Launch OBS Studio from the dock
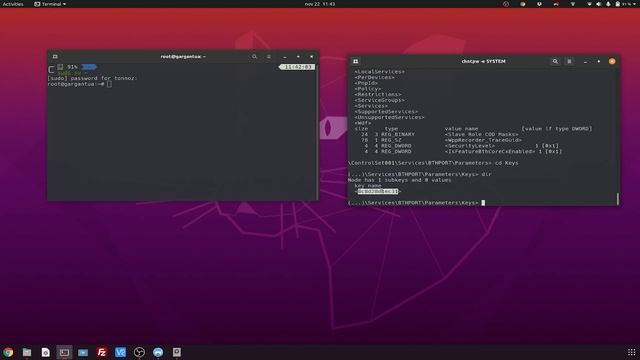 (x=139, y=352)
